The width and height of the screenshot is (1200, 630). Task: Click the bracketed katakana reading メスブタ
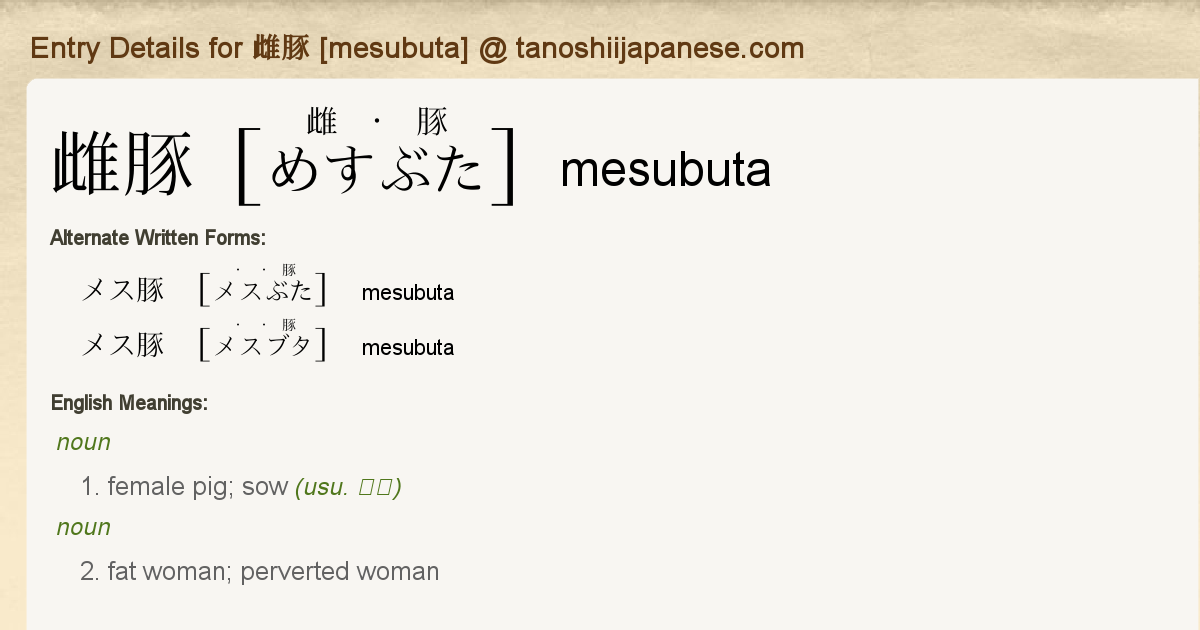tap(264, 347)
